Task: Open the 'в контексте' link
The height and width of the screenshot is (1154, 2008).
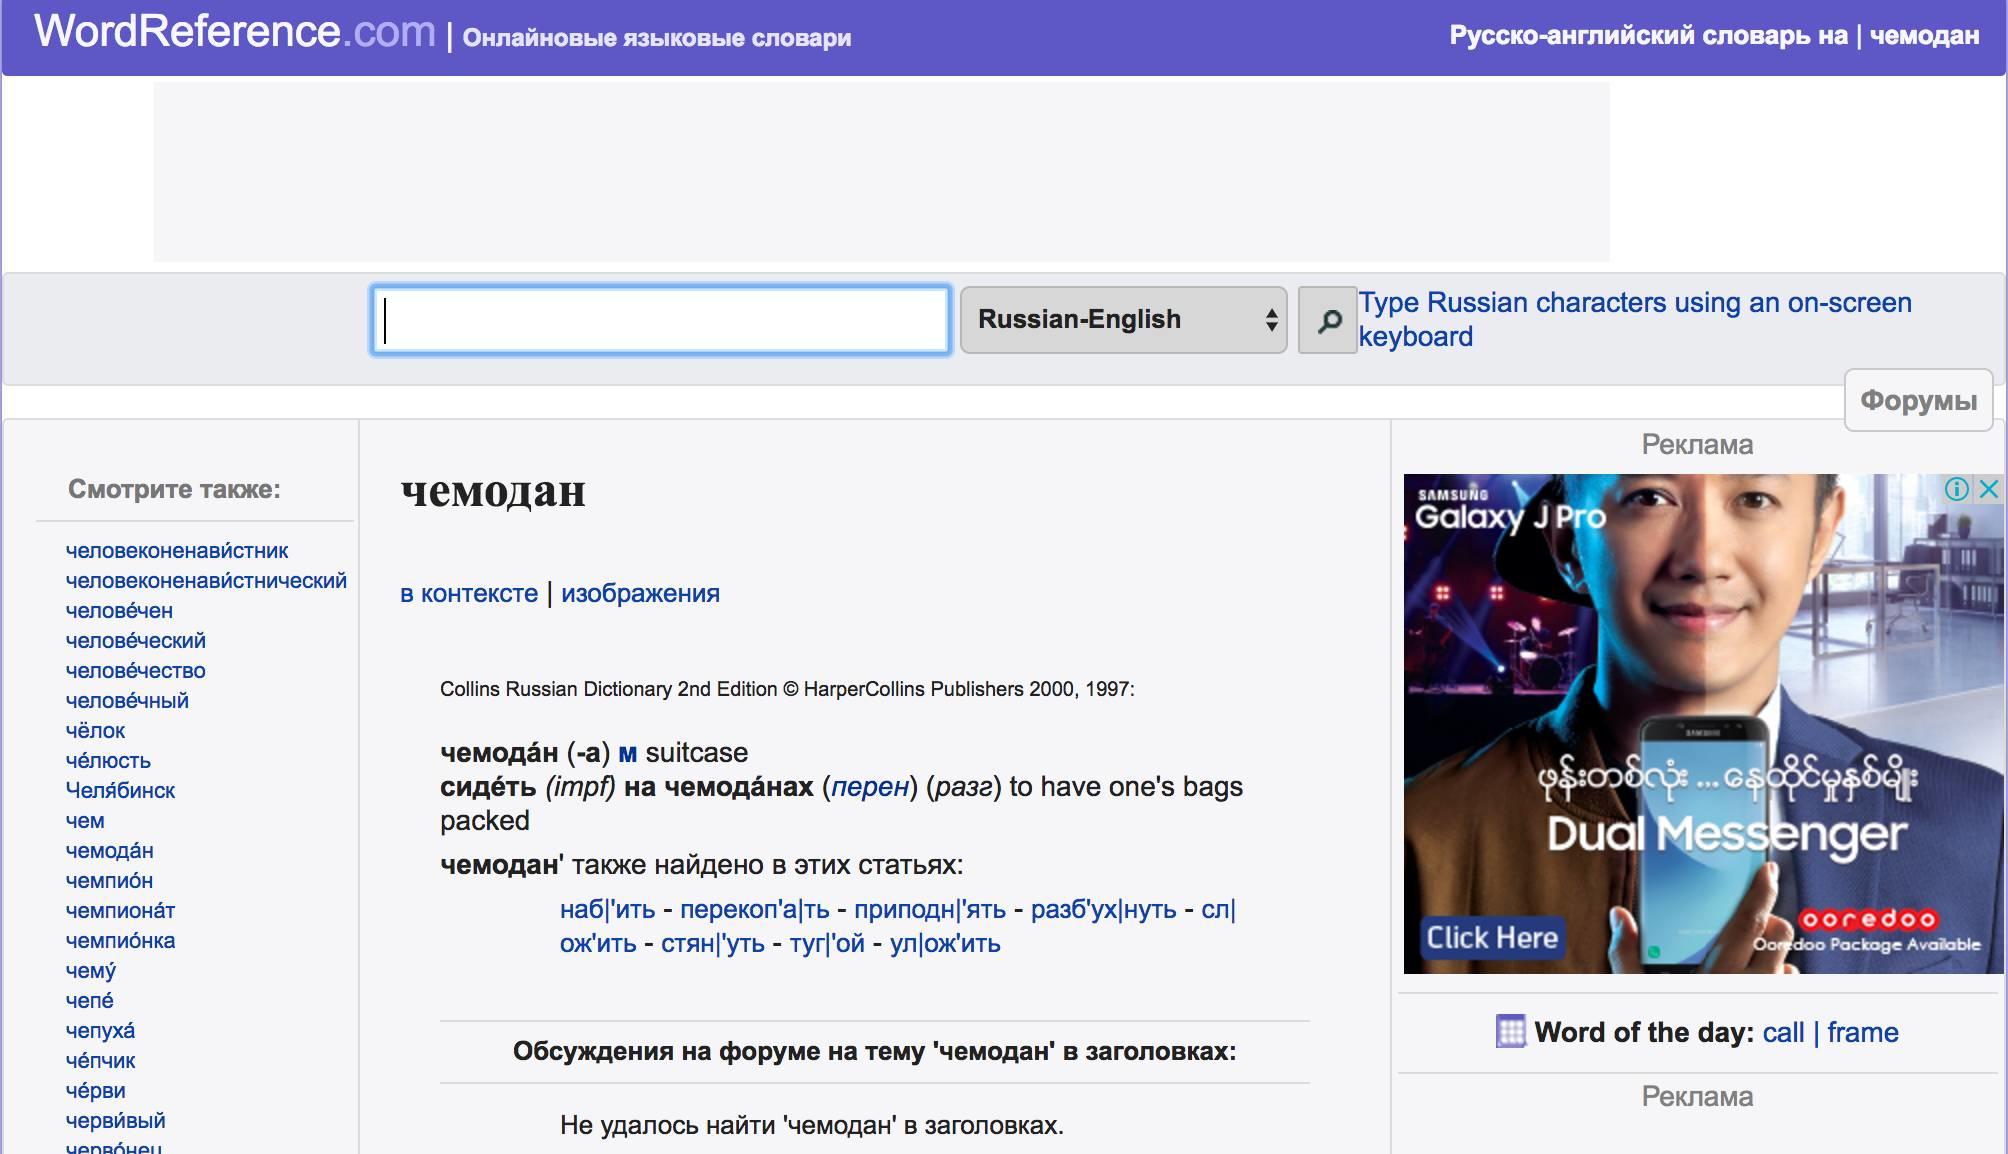Action: pyautogui.click(x=469, y=593)
